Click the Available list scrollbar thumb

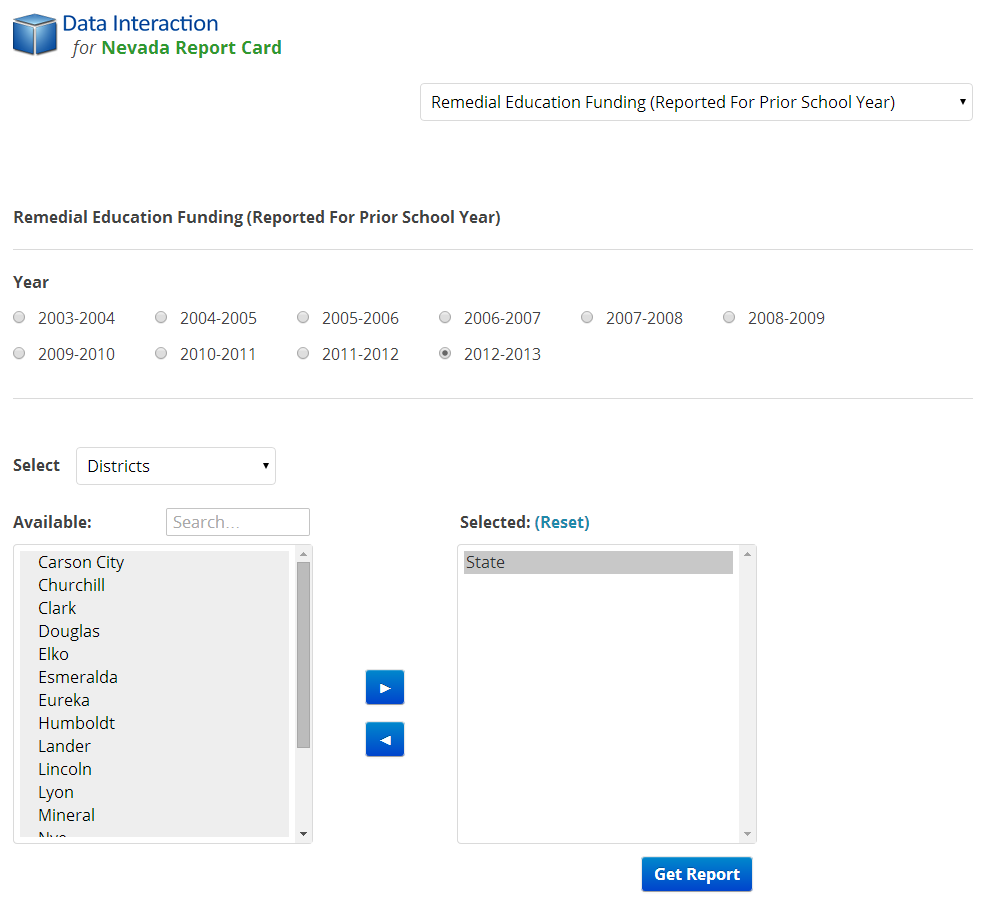(x=303, y=655)
